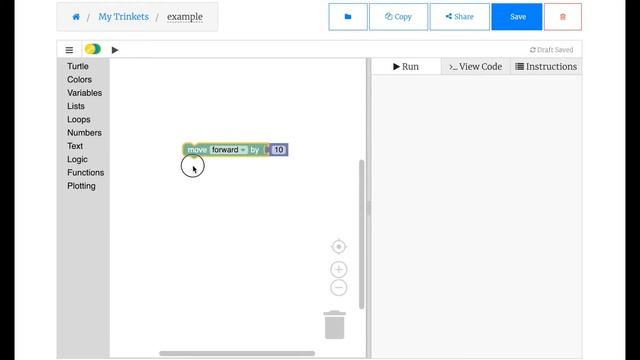Open the folder button in top bar

pos(348,17)
